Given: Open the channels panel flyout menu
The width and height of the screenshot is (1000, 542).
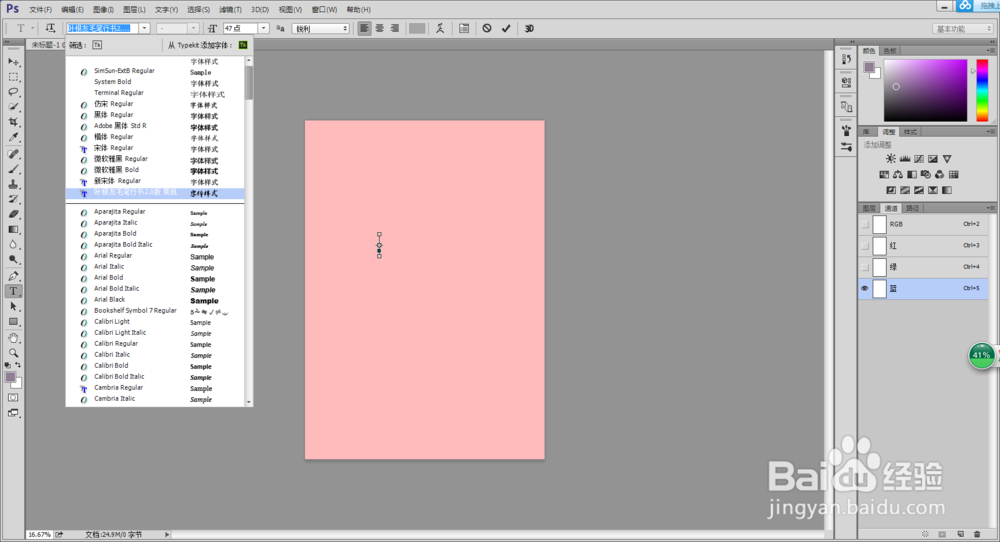Looking at the screenshot, I should [x=990, y=208].
